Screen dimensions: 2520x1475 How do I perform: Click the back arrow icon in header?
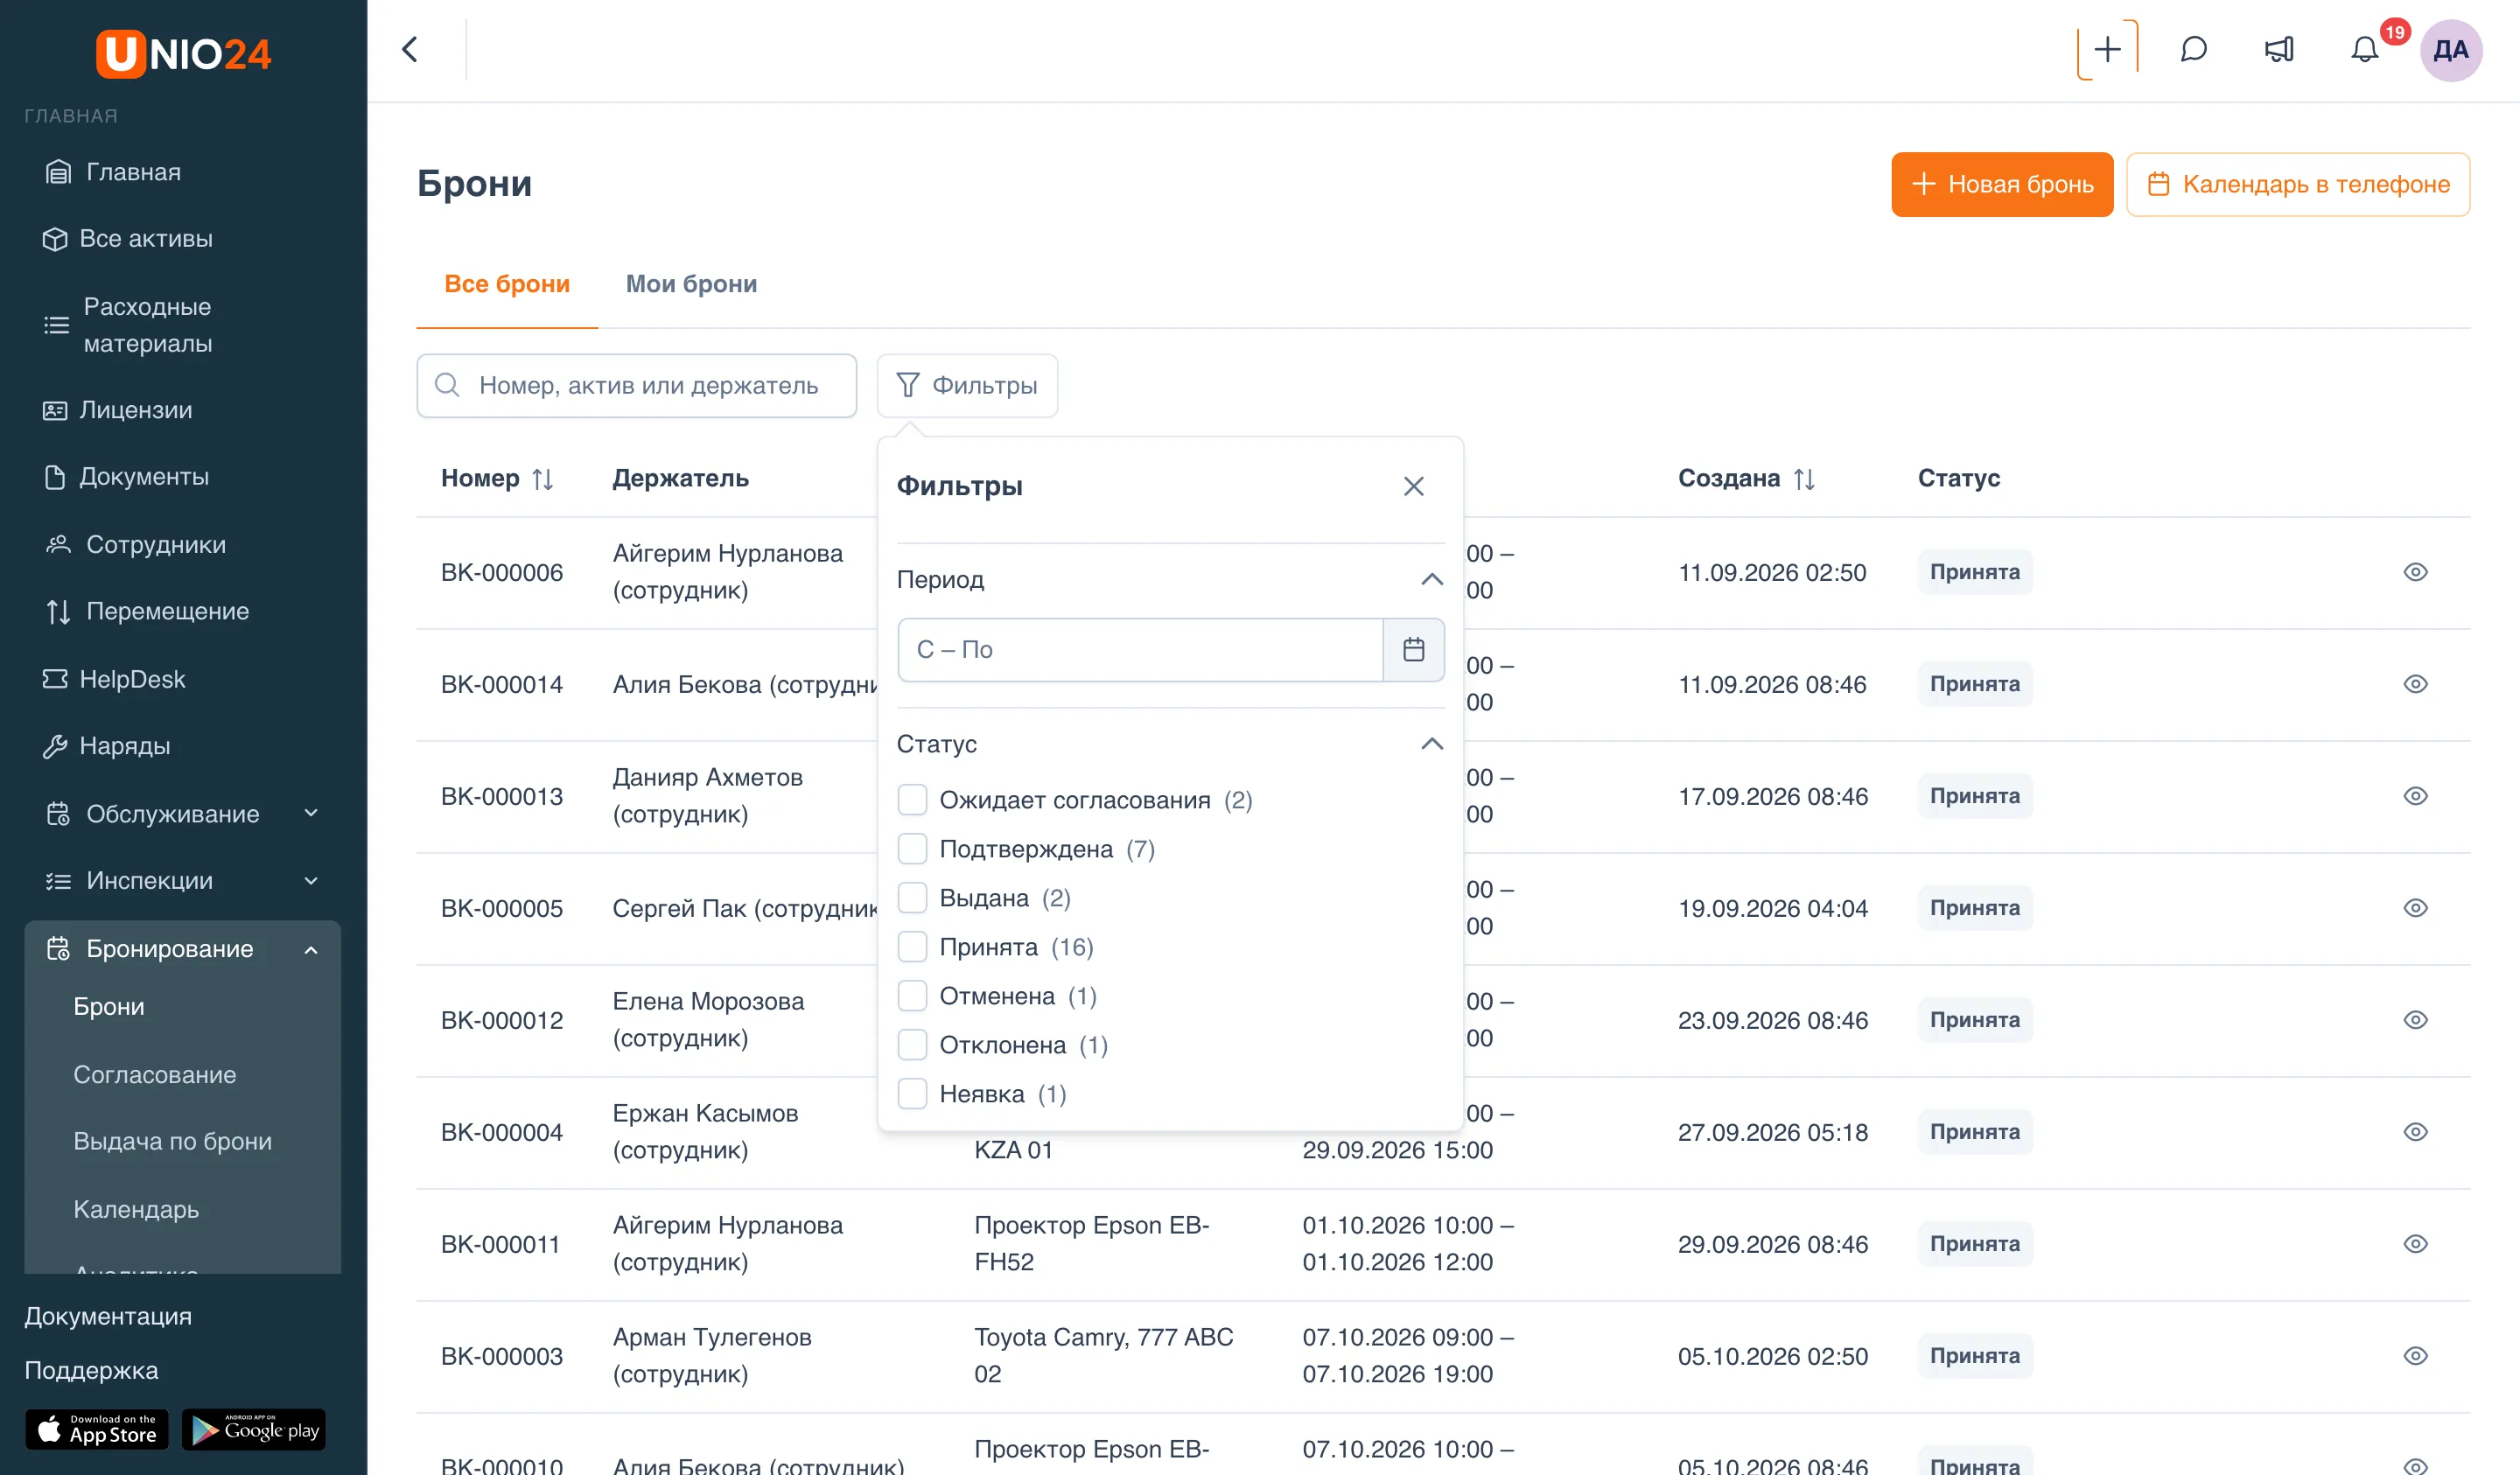[410, 50]
